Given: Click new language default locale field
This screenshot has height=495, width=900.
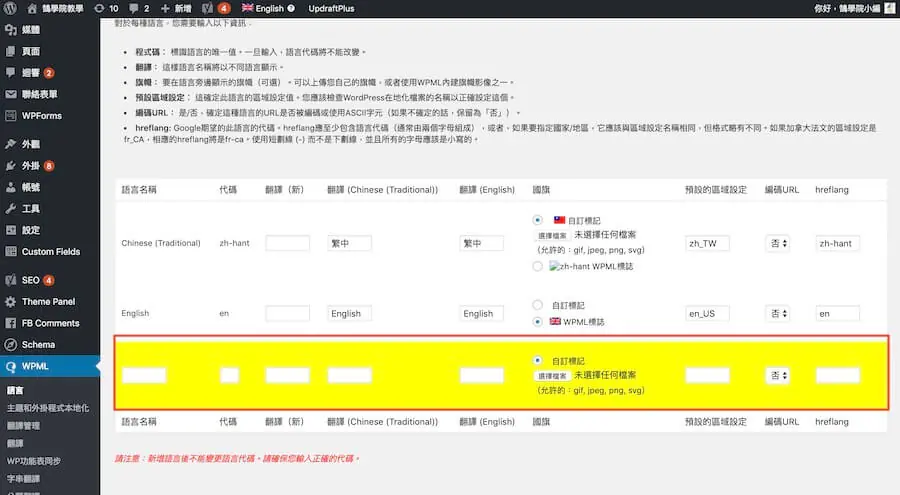Looking at the screenshot, I should point(707,376).
